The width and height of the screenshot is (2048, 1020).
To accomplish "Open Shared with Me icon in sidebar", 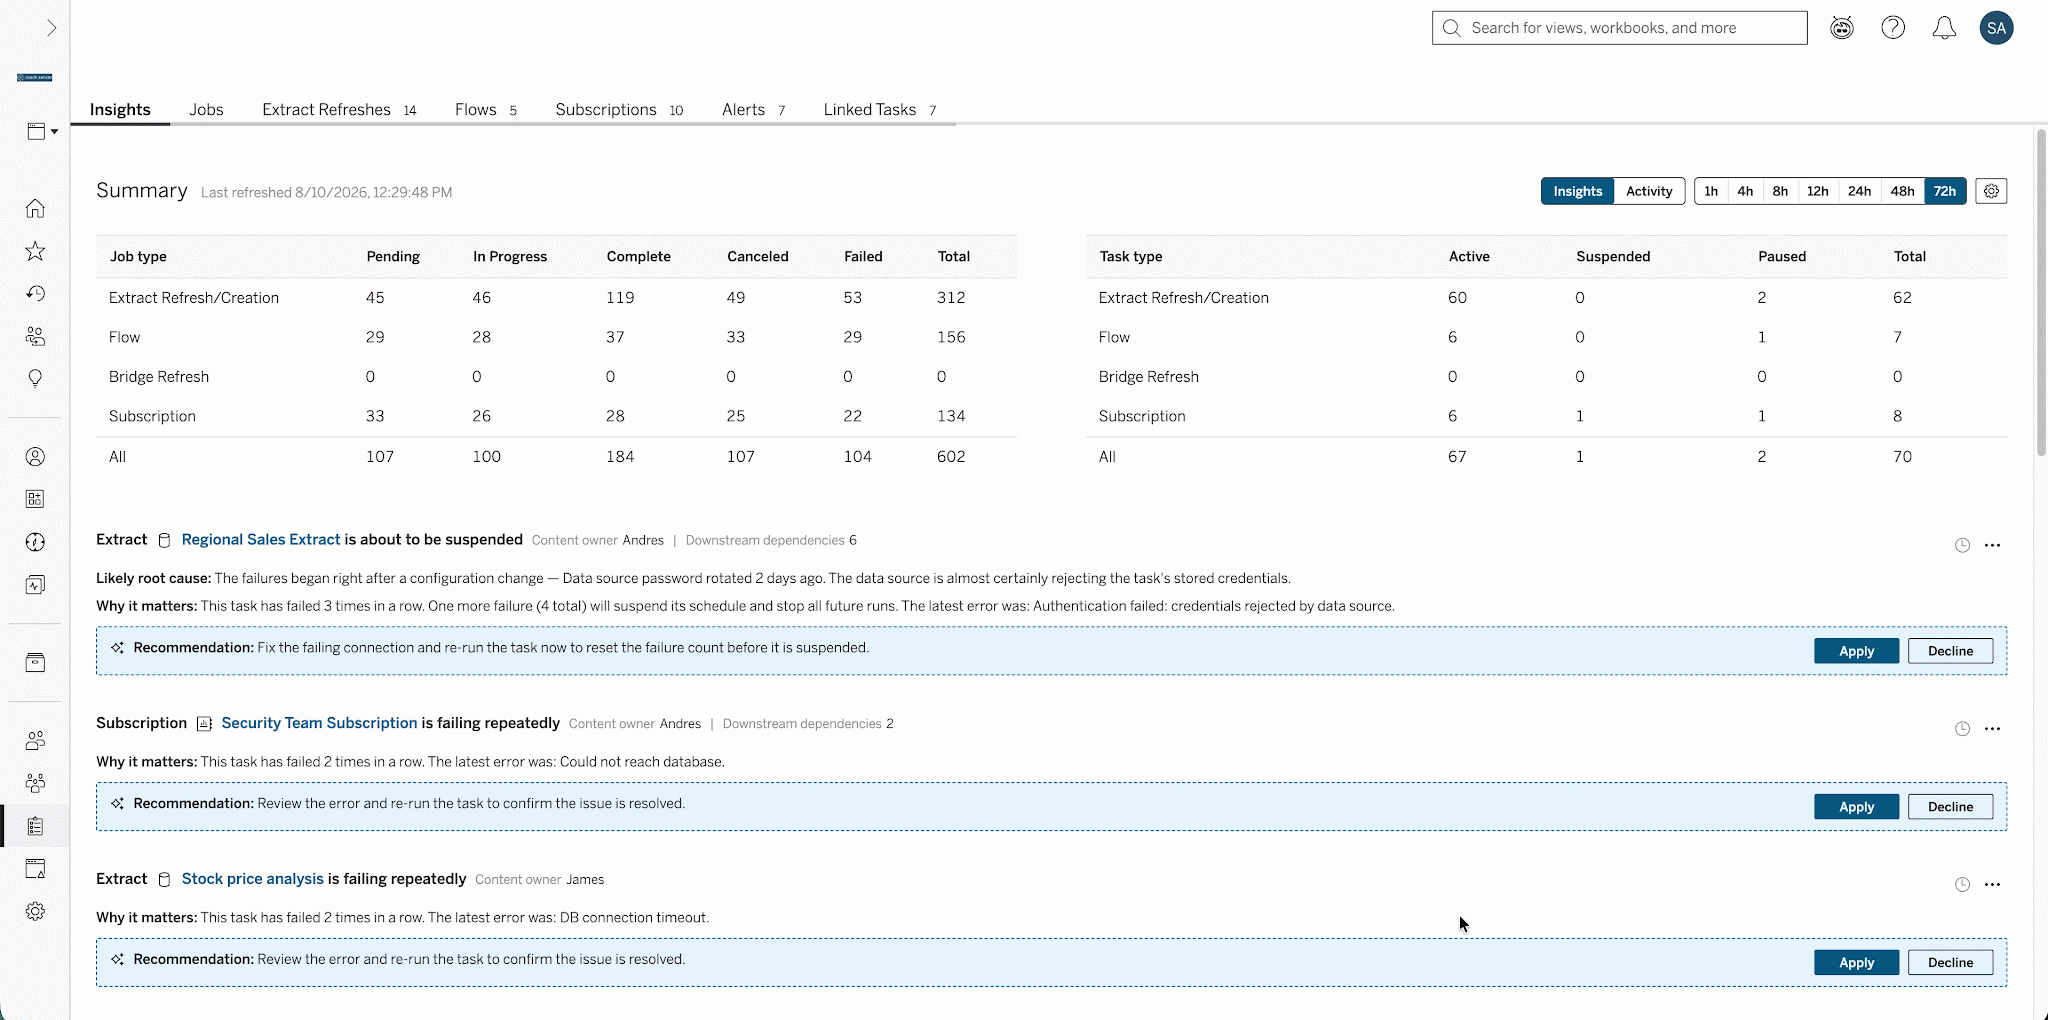I will click(35, 336).
